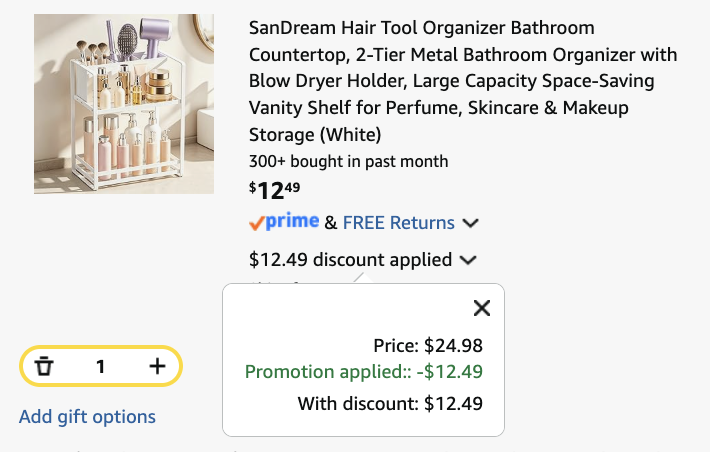Click the orange Prime checkmark icon
The height and width of the screenshot is (452, 710).
256,223
